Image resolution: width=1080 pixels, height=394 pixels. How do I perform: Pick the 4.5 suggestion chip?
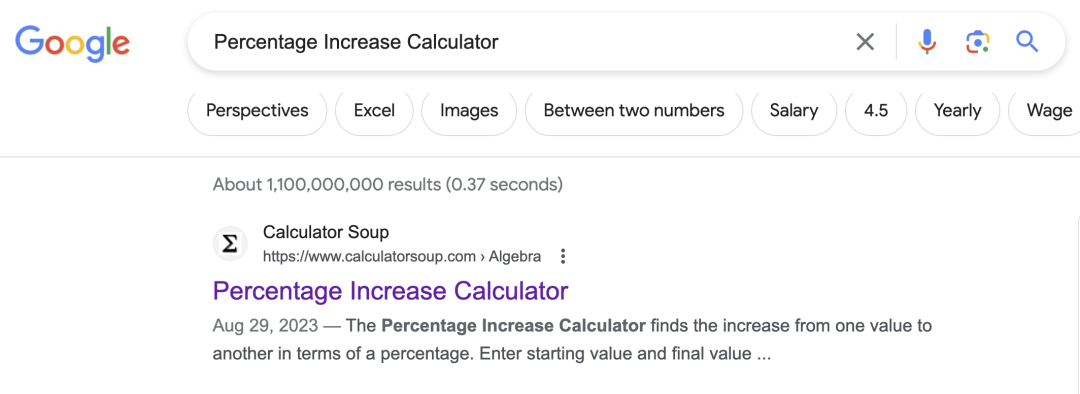point(876,110)
